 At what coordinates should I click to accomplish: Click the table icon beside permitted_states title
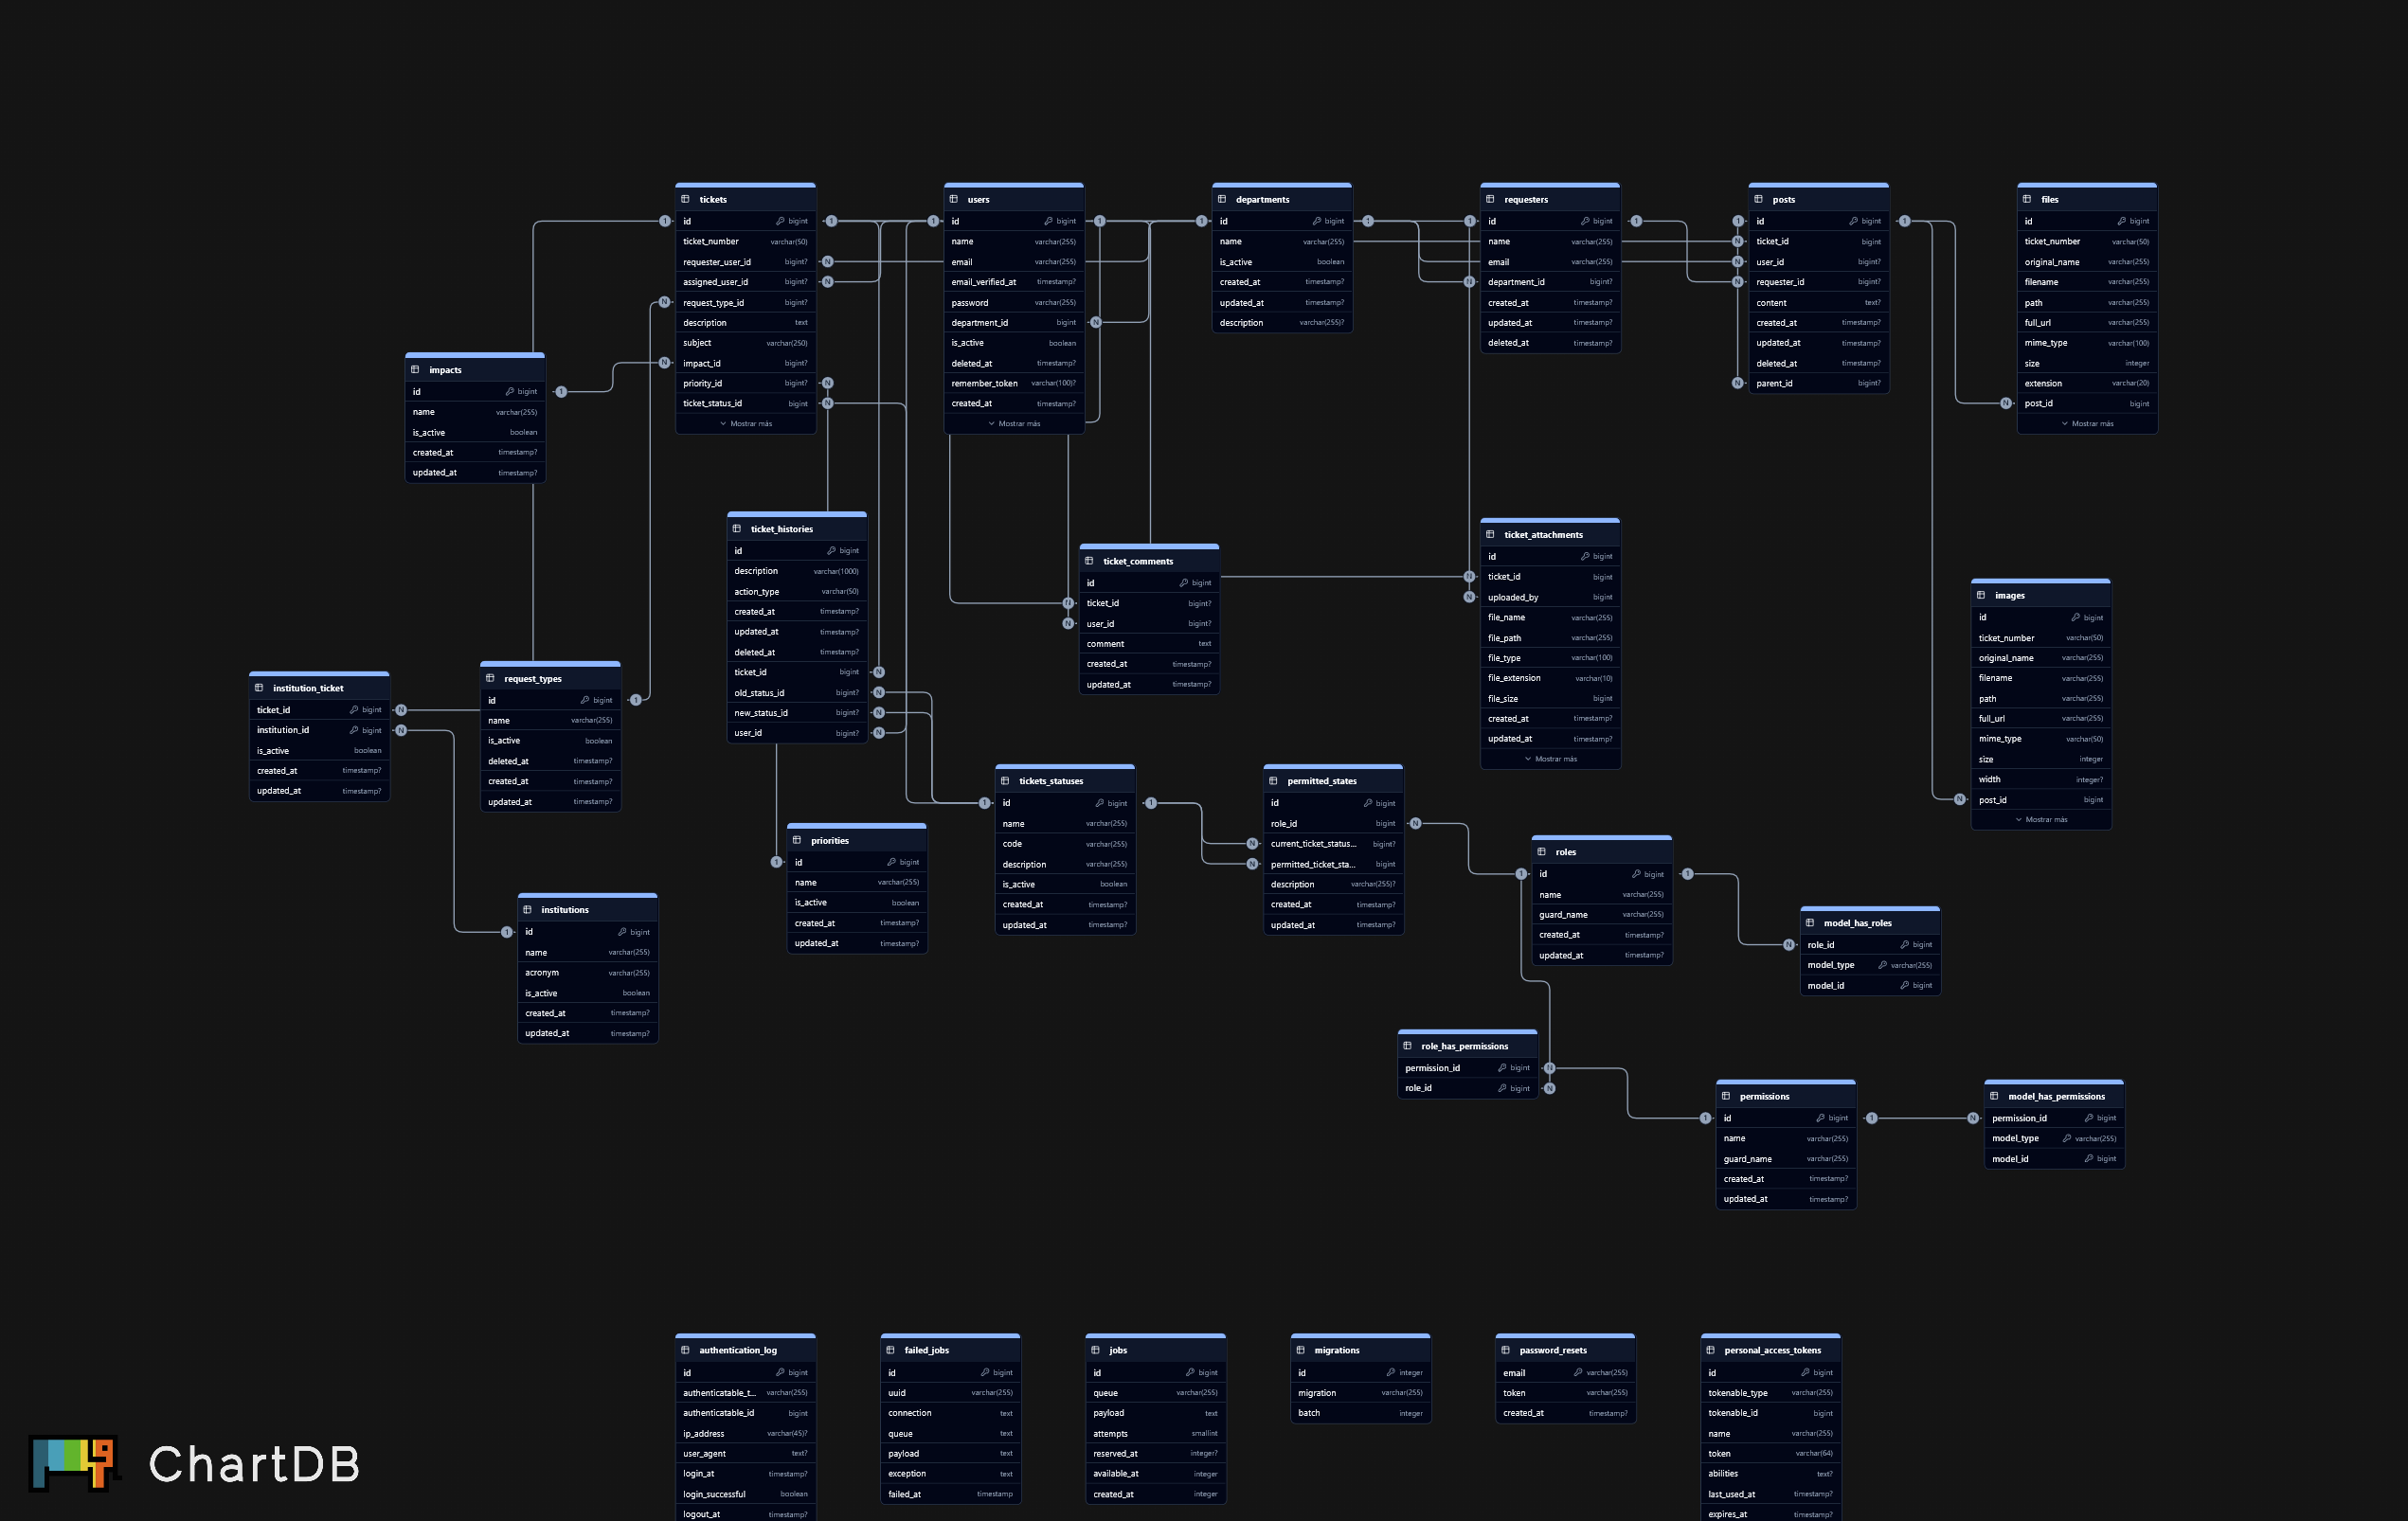click(x=1273, y=781)
